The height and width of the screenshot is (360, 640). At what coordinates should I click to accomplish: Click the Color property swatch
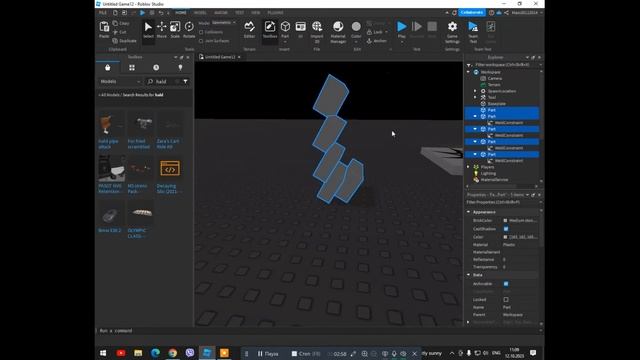coord(506,237)
